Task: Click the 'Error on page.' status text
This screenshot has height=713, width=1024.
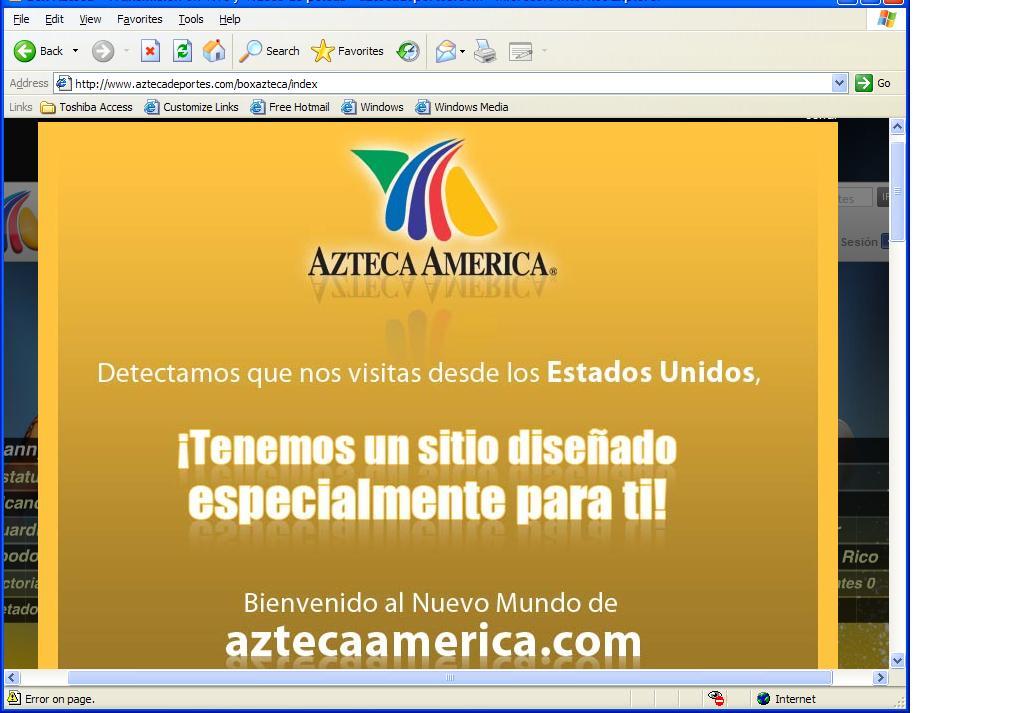Action: (60, 699)
